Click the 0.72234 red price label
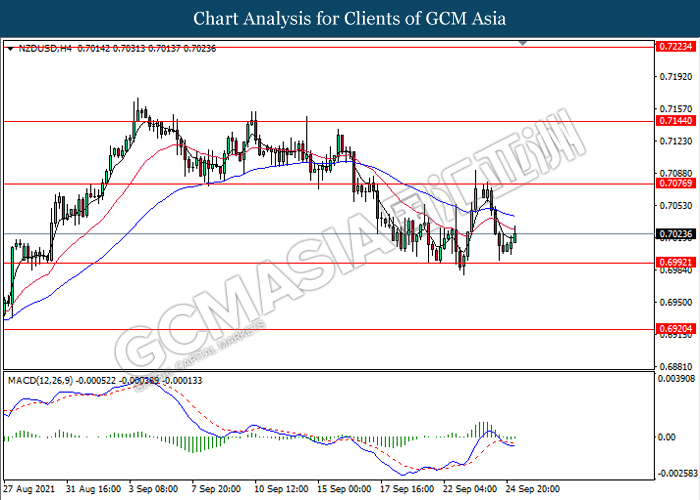This screenshot has width=700, height=500. point(676,46)
